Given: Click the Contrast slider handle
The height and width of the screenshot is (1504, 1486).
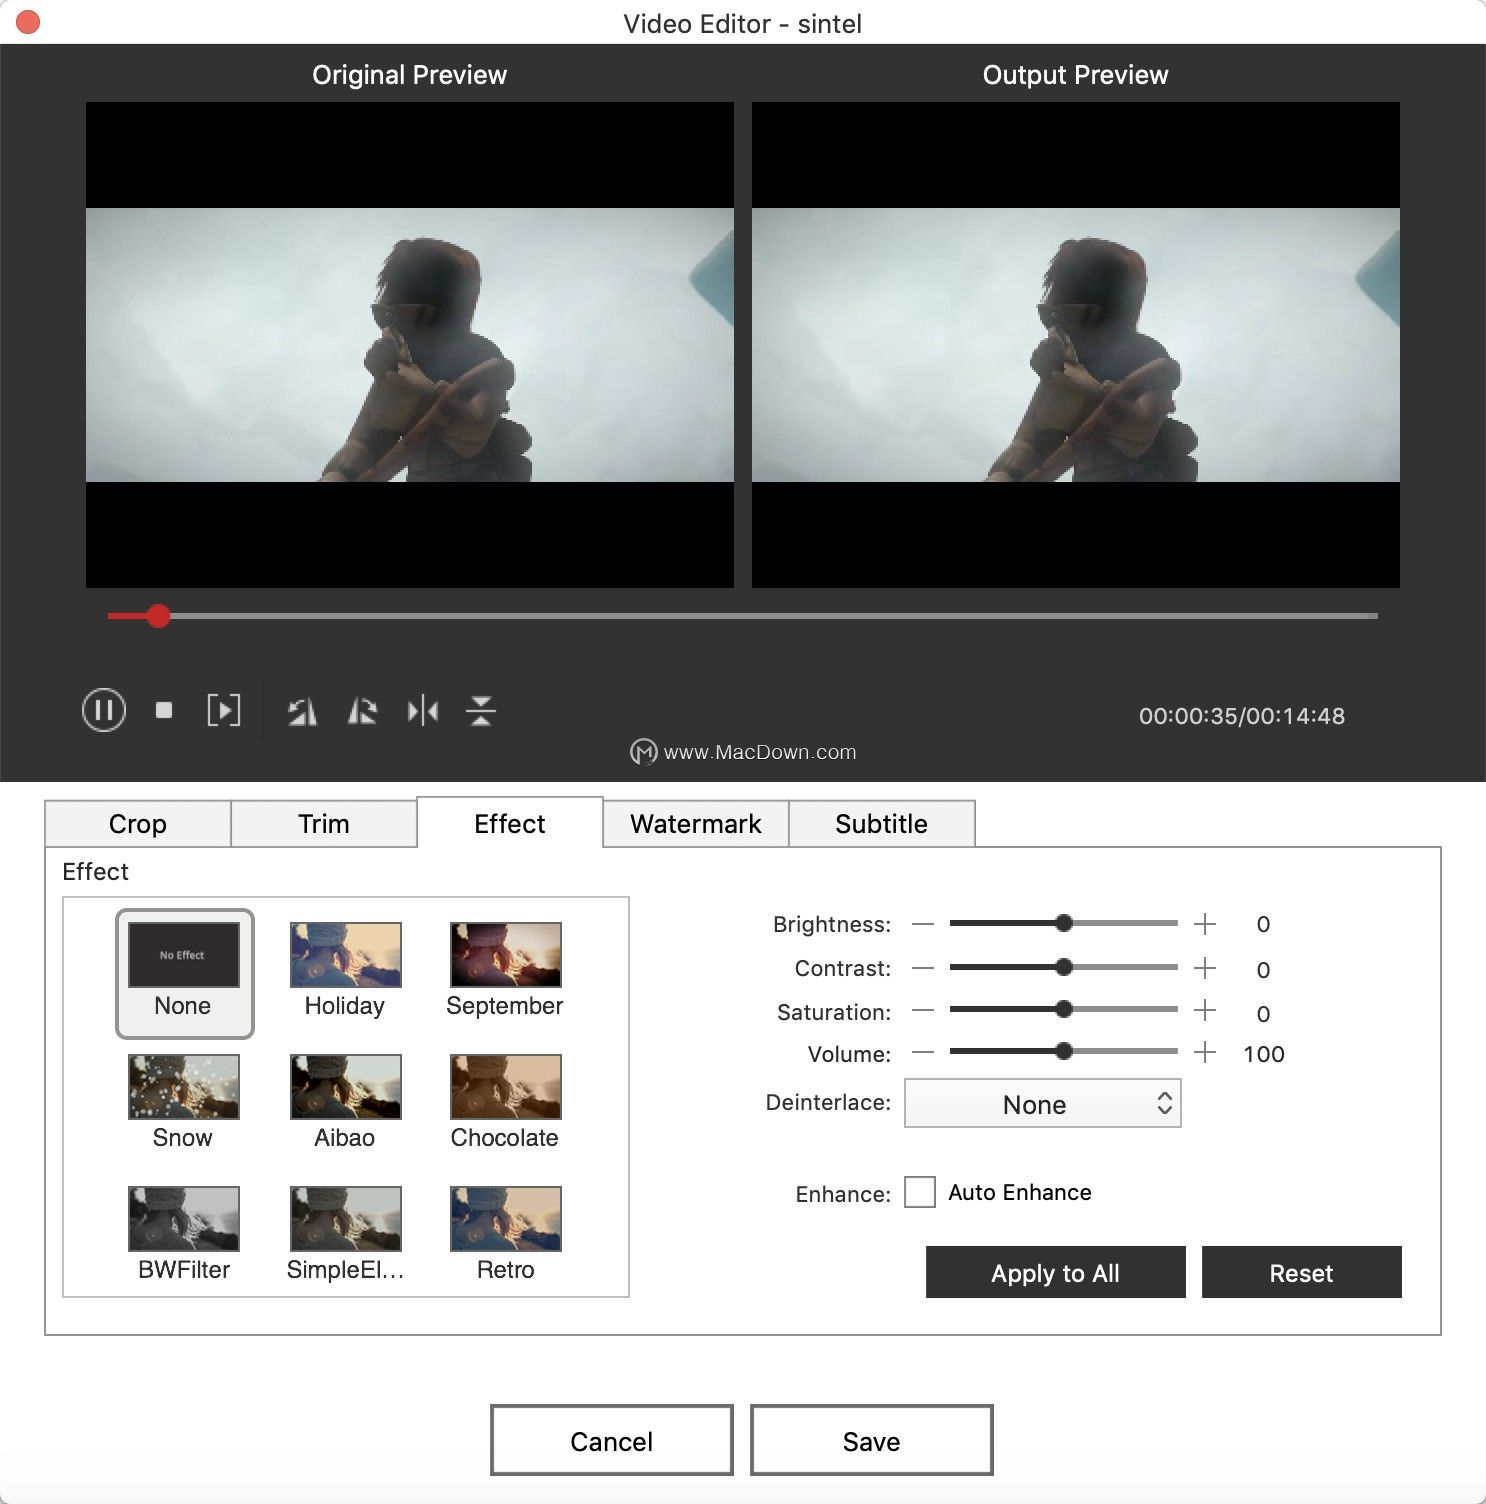Looking at the screenshot, I should pyautogui.click(x=1064, y=967).
